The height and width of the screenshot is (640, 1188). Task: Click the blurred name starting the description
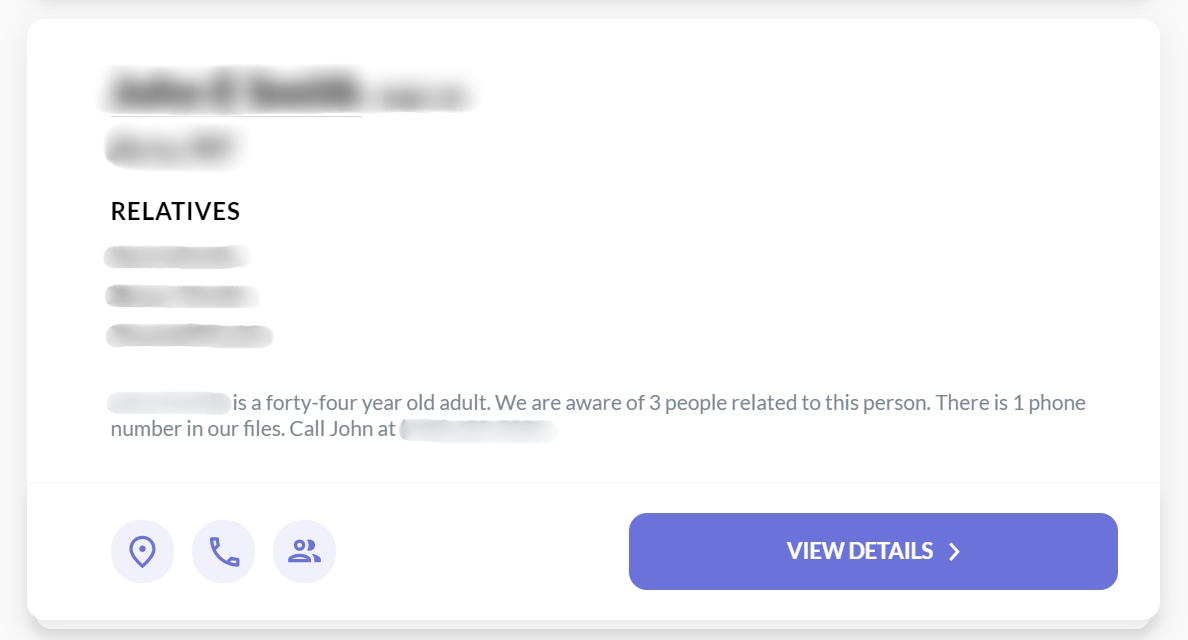[169, 403]
